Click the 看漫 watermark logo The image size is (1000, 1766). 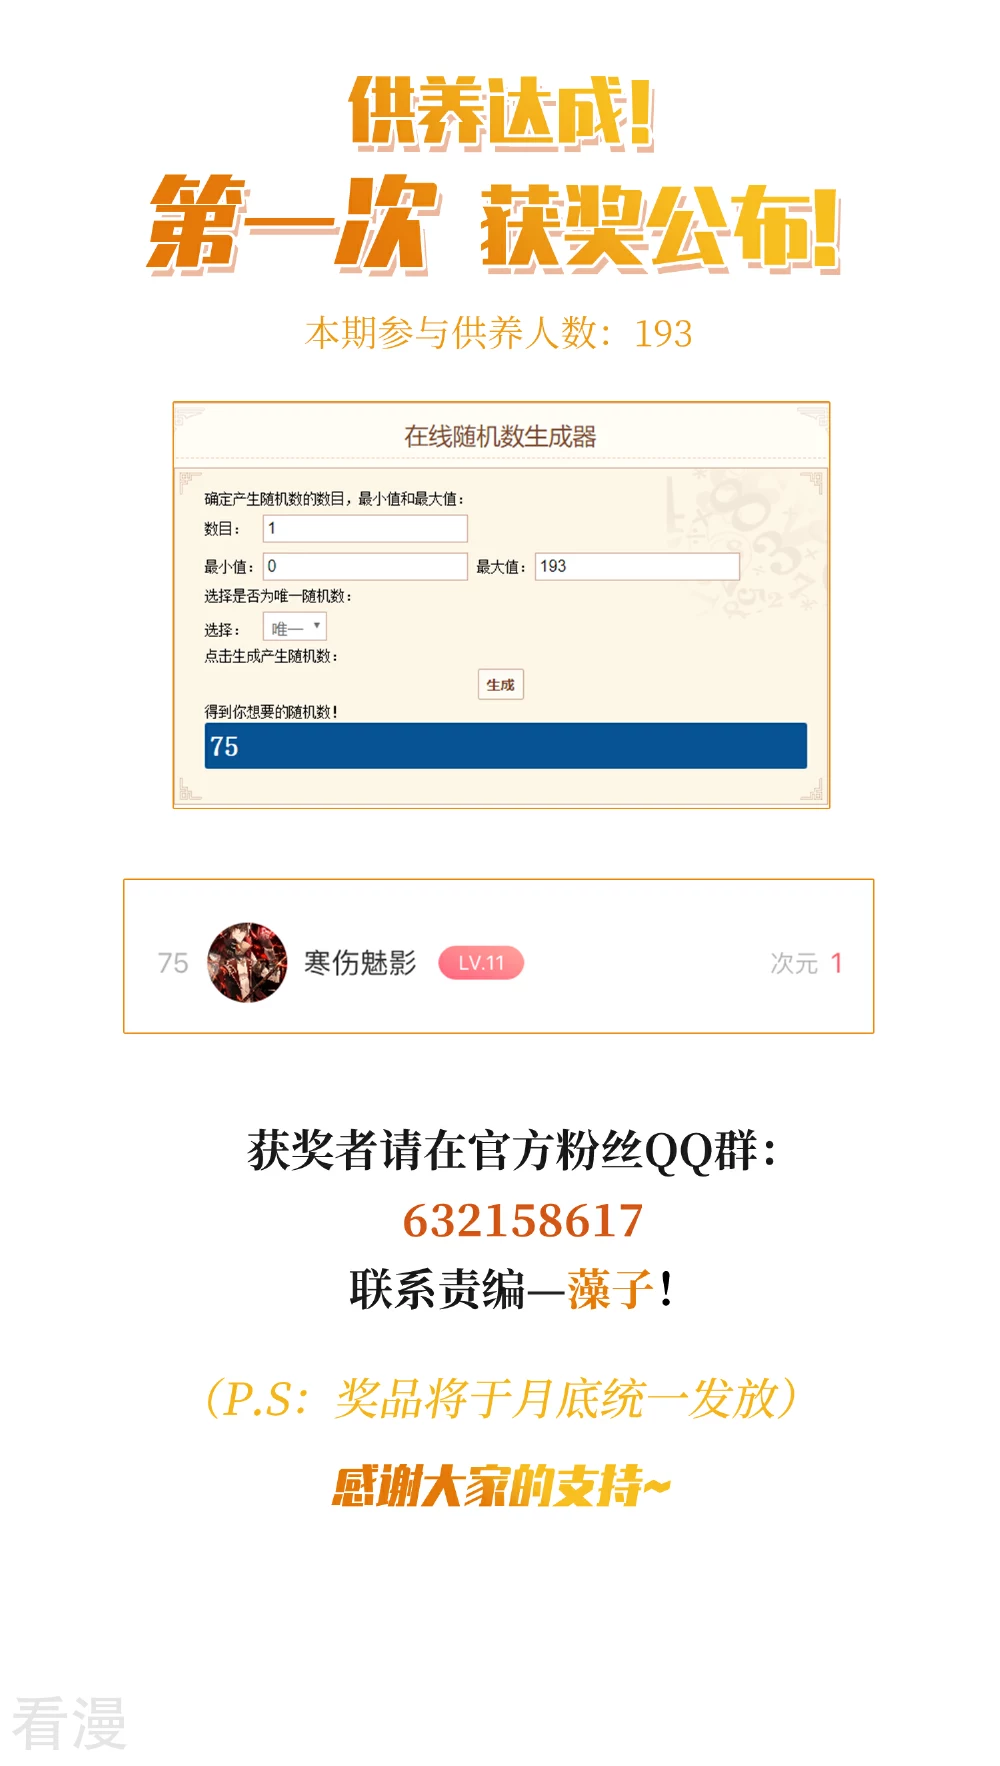69,1723
